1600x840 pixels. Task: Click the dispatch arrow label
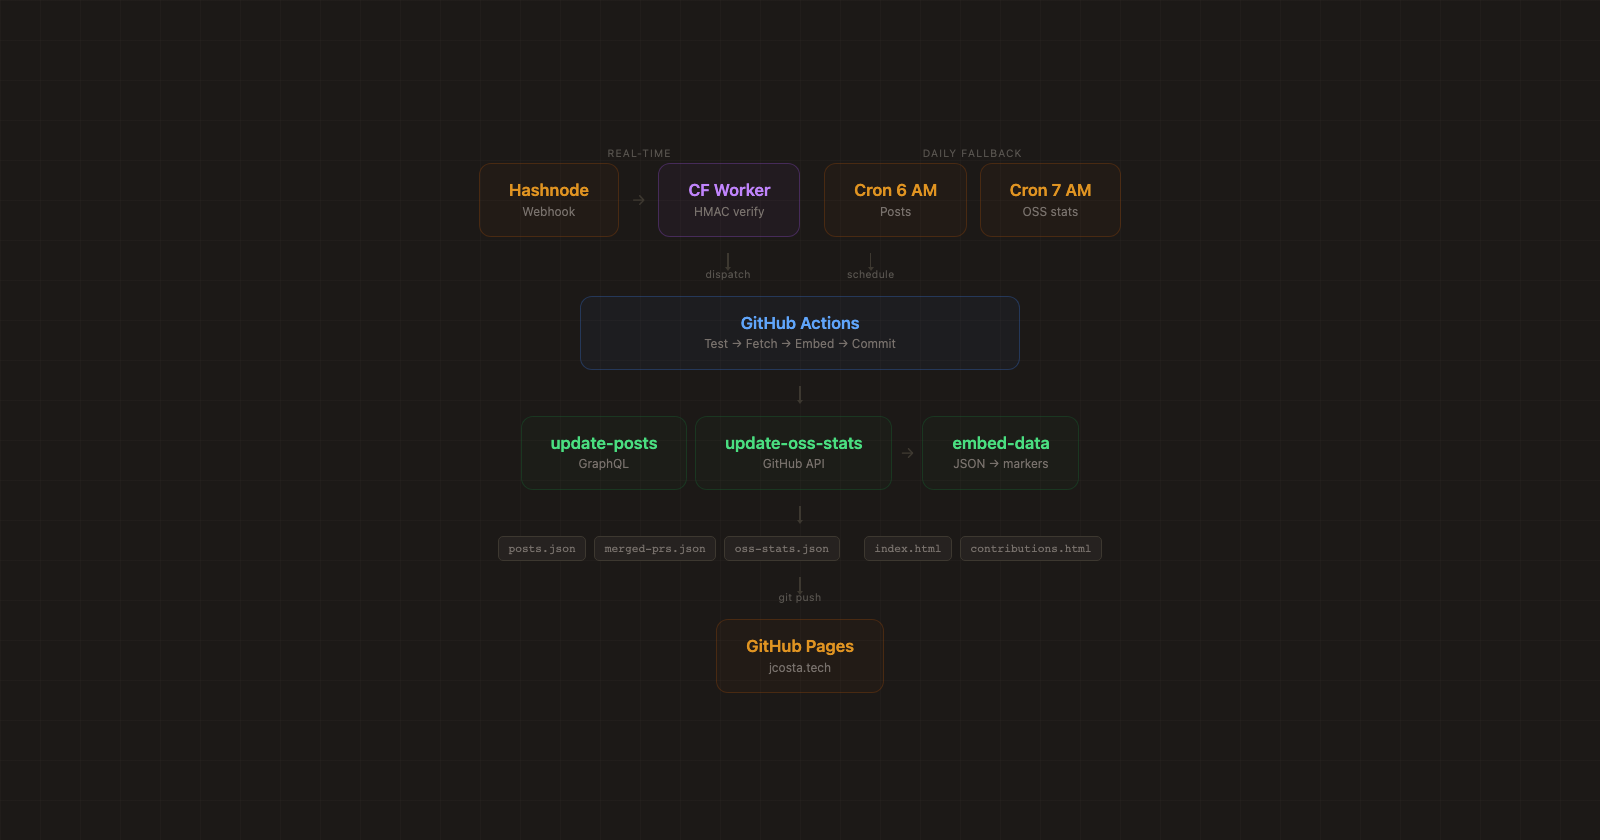(x=727, y=274)
